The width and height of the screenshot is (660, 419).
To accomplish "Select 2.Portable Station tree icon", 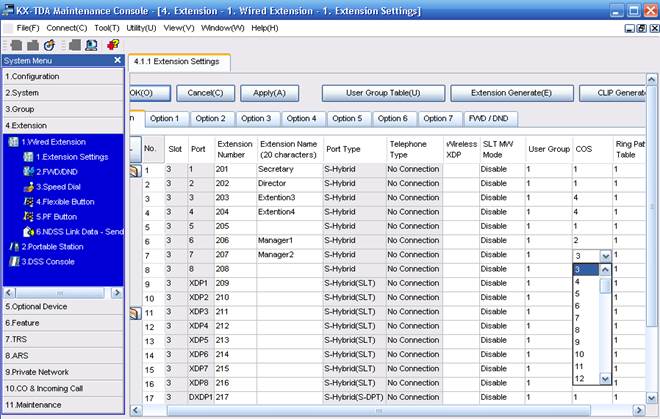I will click(x=14, y=247).
